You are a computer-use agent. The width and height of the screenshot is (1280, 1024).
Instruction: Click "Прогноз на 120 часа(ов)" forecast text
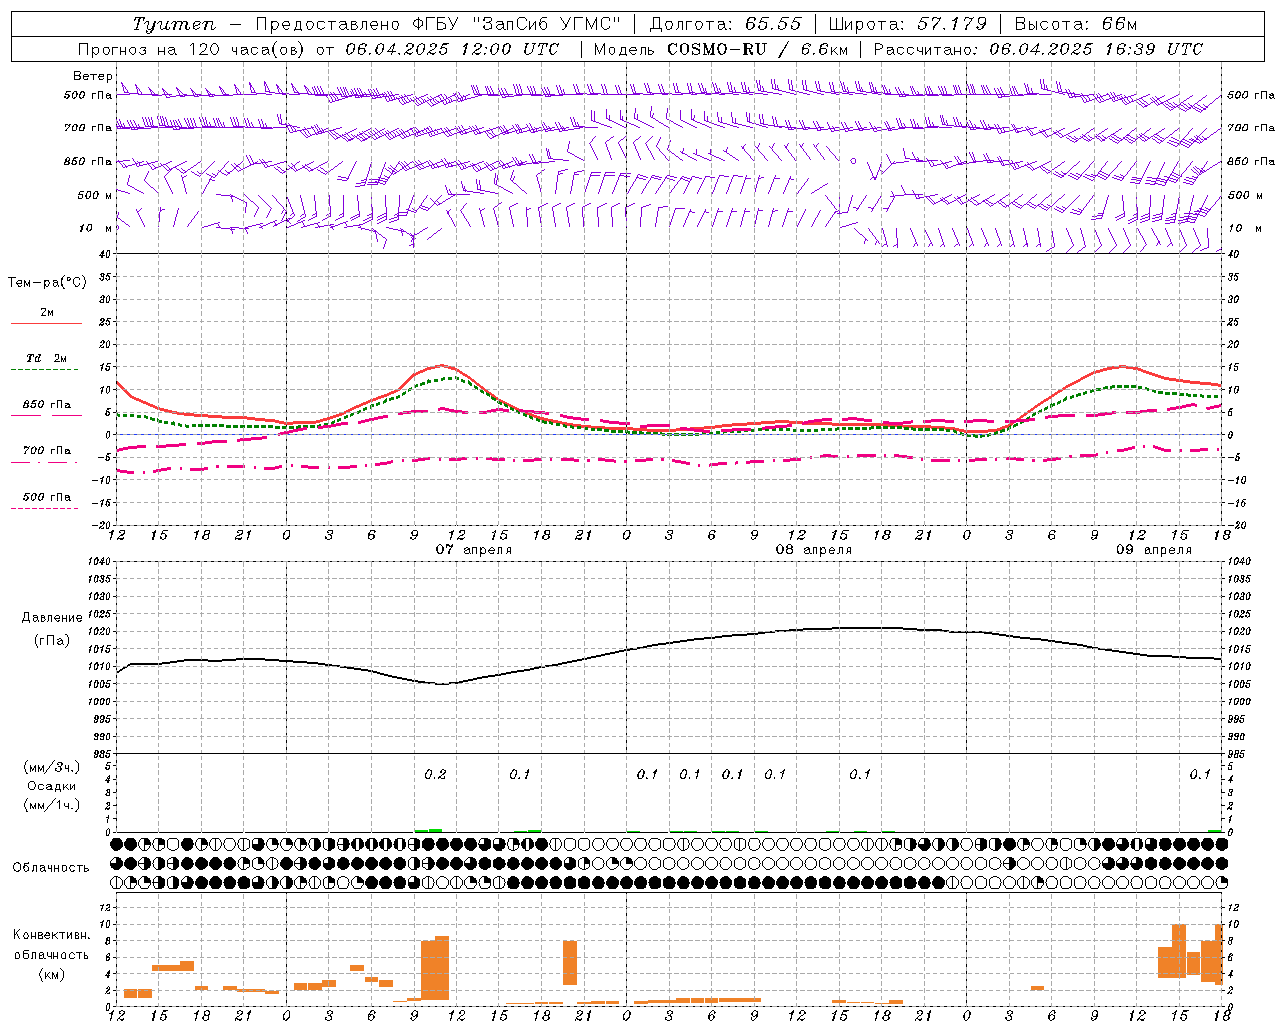[x=193, y=49]
